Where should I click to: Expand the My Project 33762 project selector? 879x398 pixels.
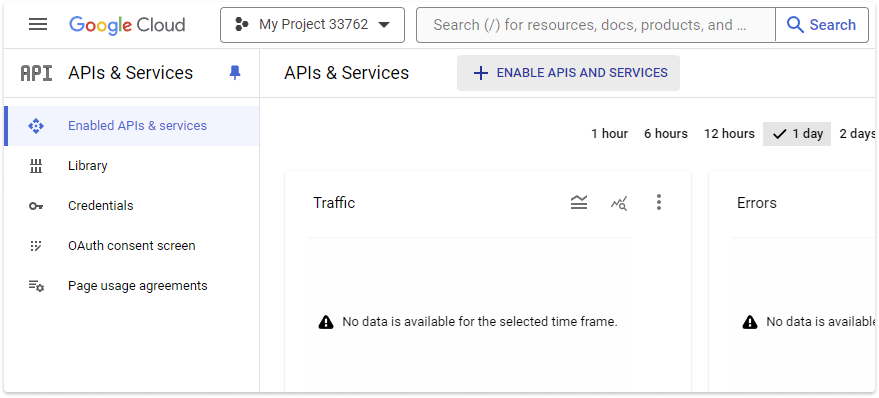pos(312,25)
